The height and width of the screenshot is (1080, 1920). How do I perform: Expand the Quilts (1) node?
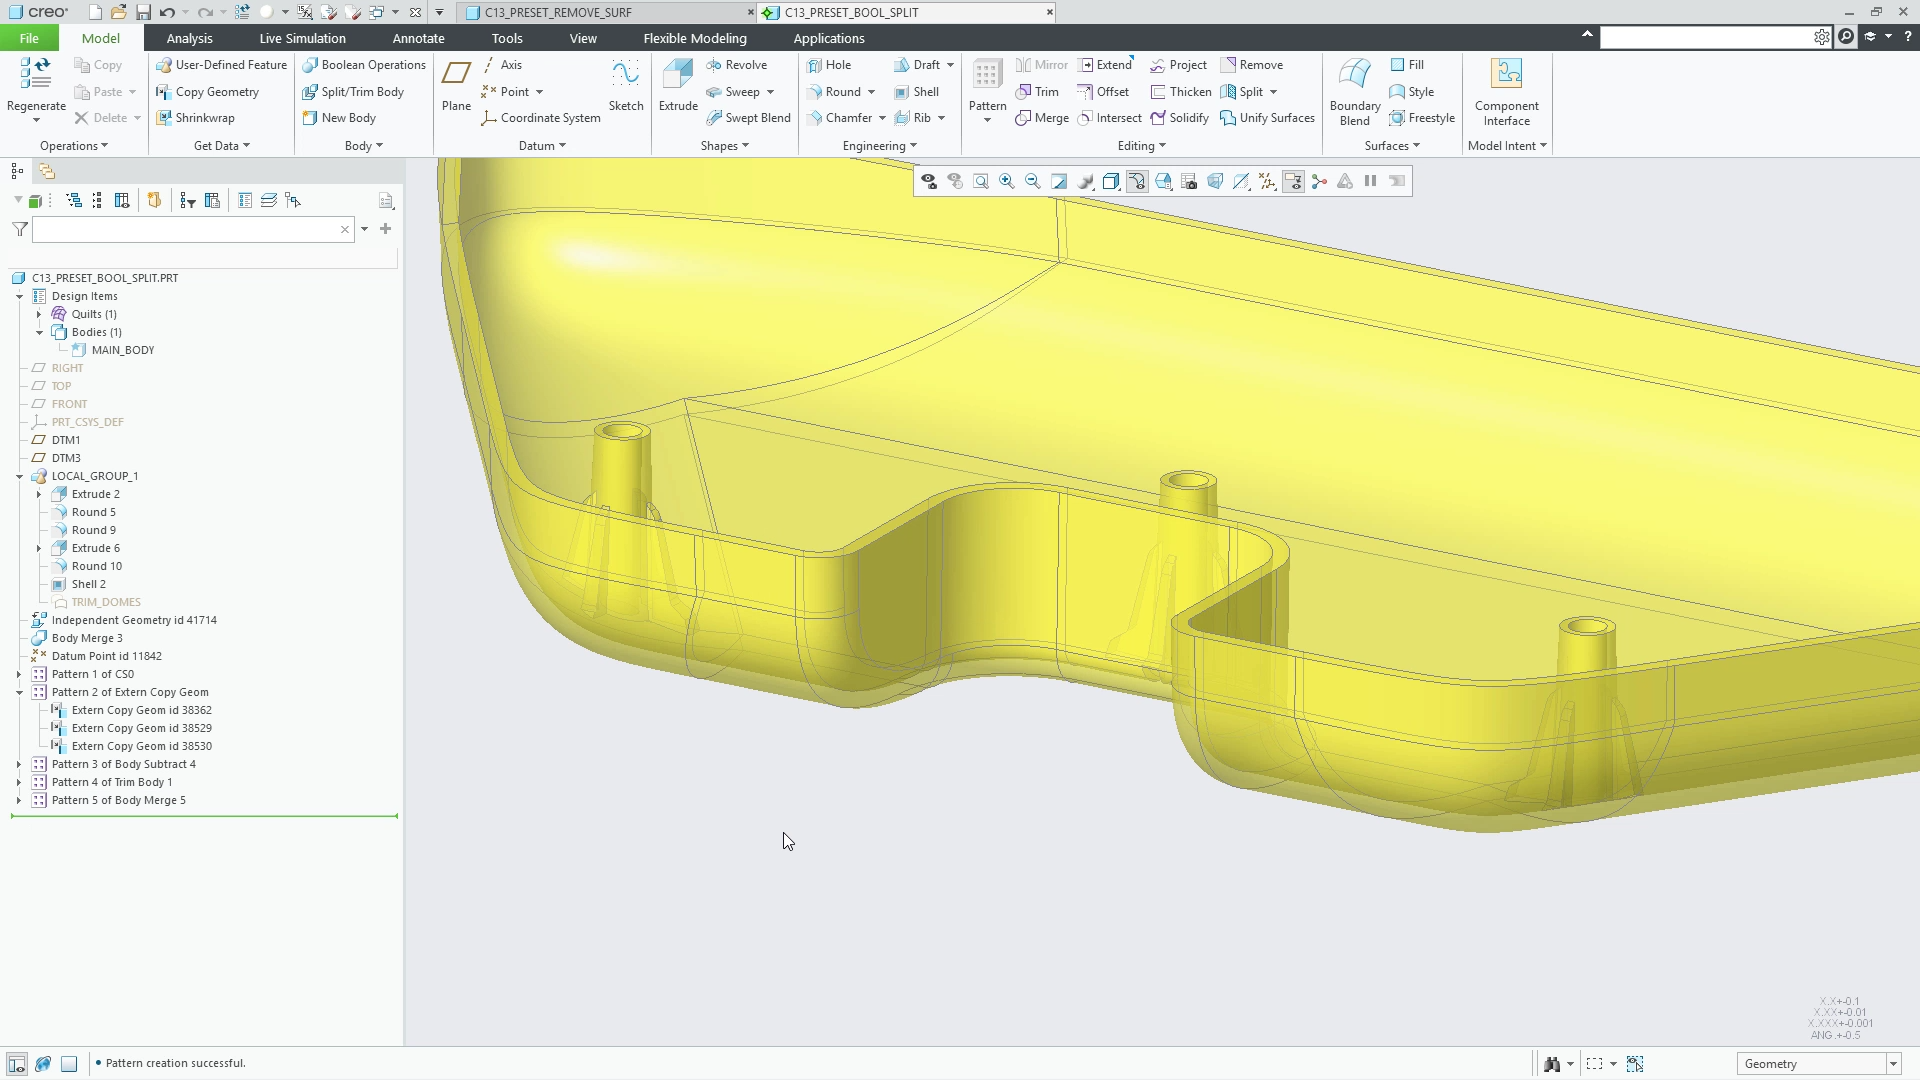(x=39, y=315)
